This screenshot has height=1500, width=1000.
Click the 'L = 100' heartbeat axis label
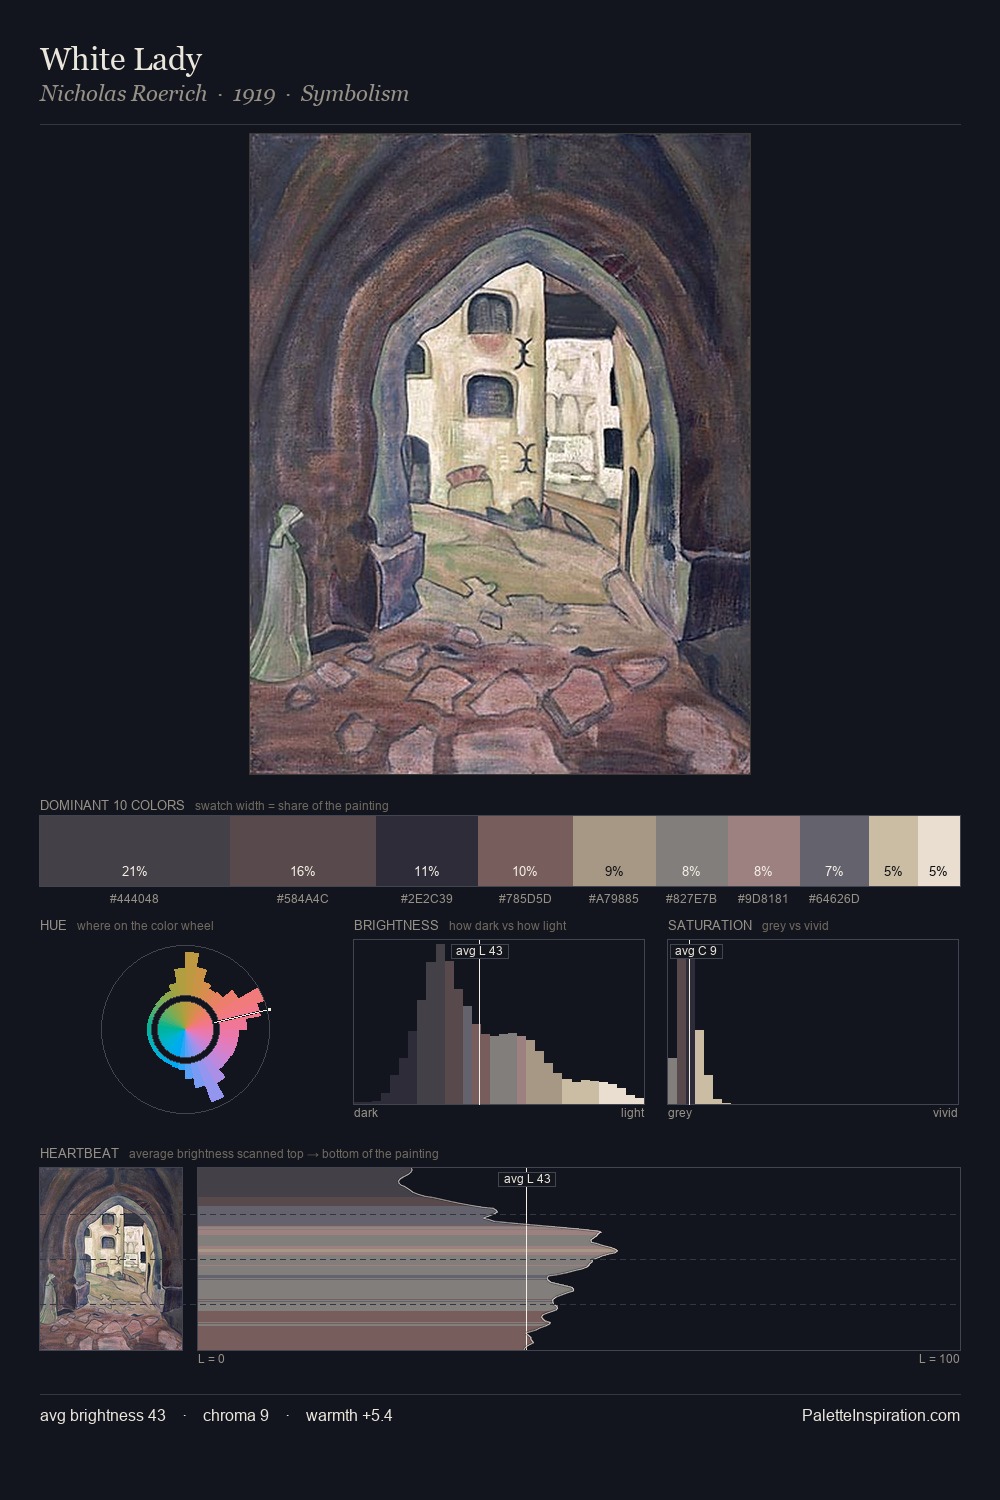[x=939, y=1359]
